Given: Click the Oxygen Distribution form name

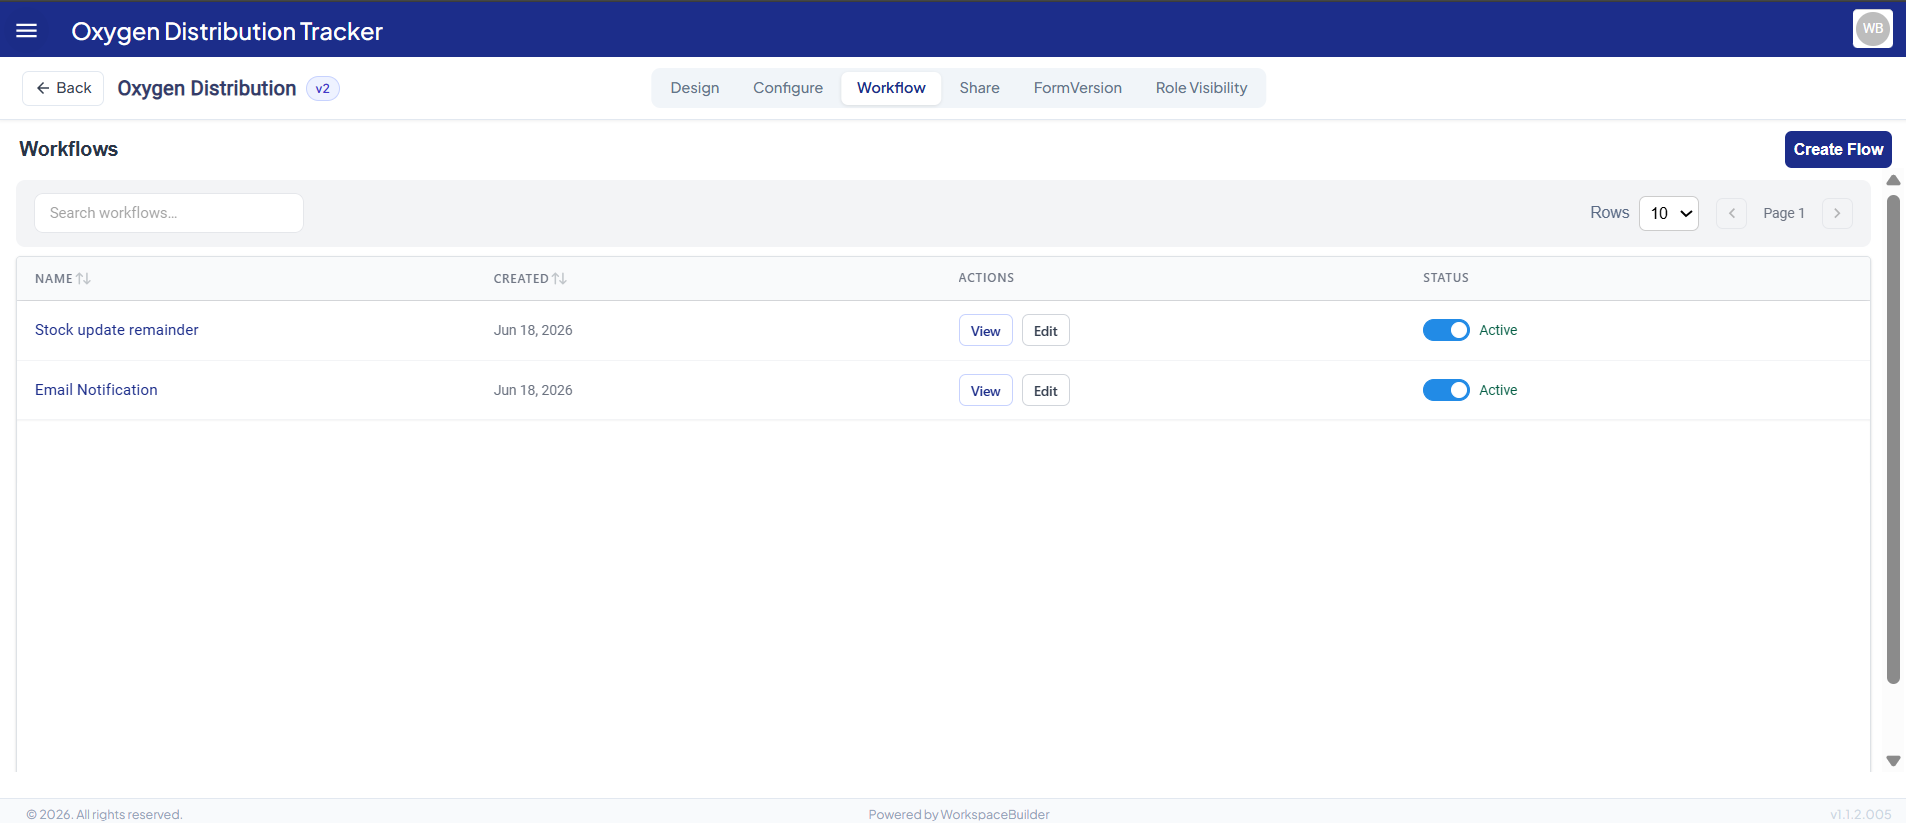Looking at the screenshot, I should 206,88.
